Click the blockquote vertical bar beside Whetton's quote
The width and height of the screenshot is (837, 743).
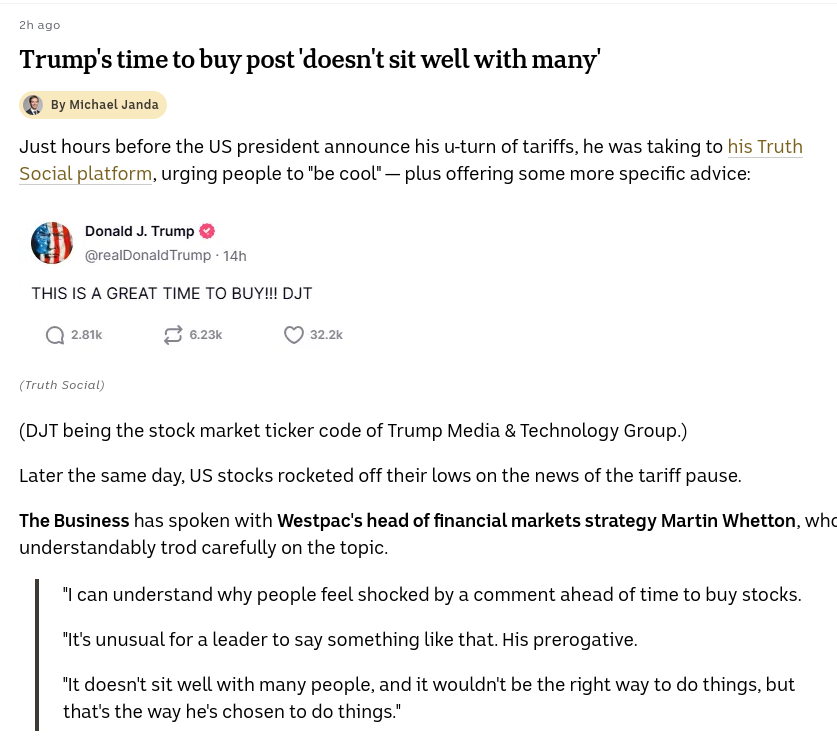pos(37,655)
